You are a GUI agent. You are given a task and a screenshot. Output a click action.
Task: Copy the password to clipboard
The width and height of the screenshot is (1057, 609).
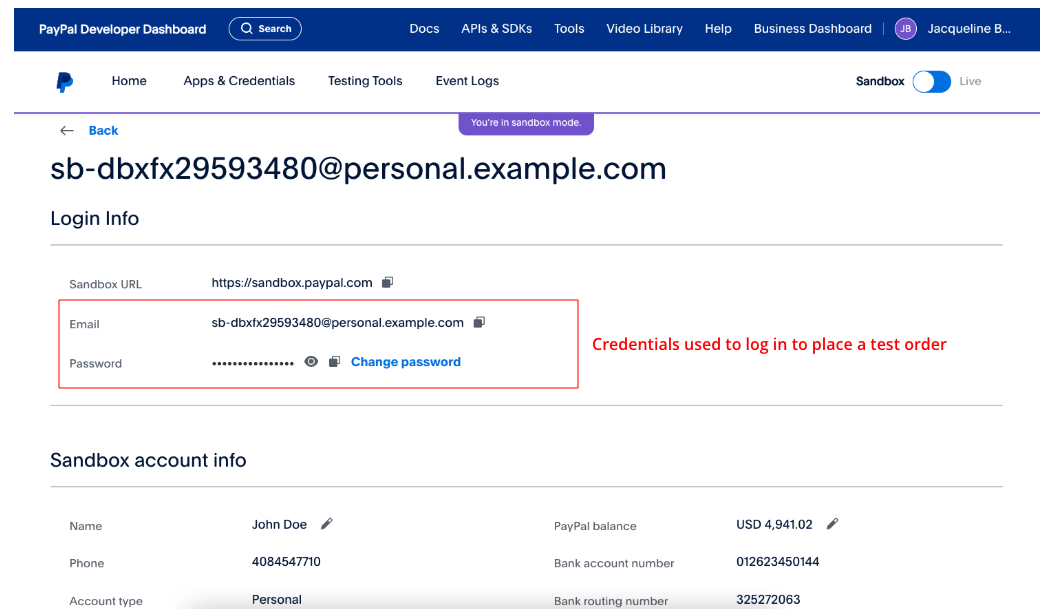(335, 362)
